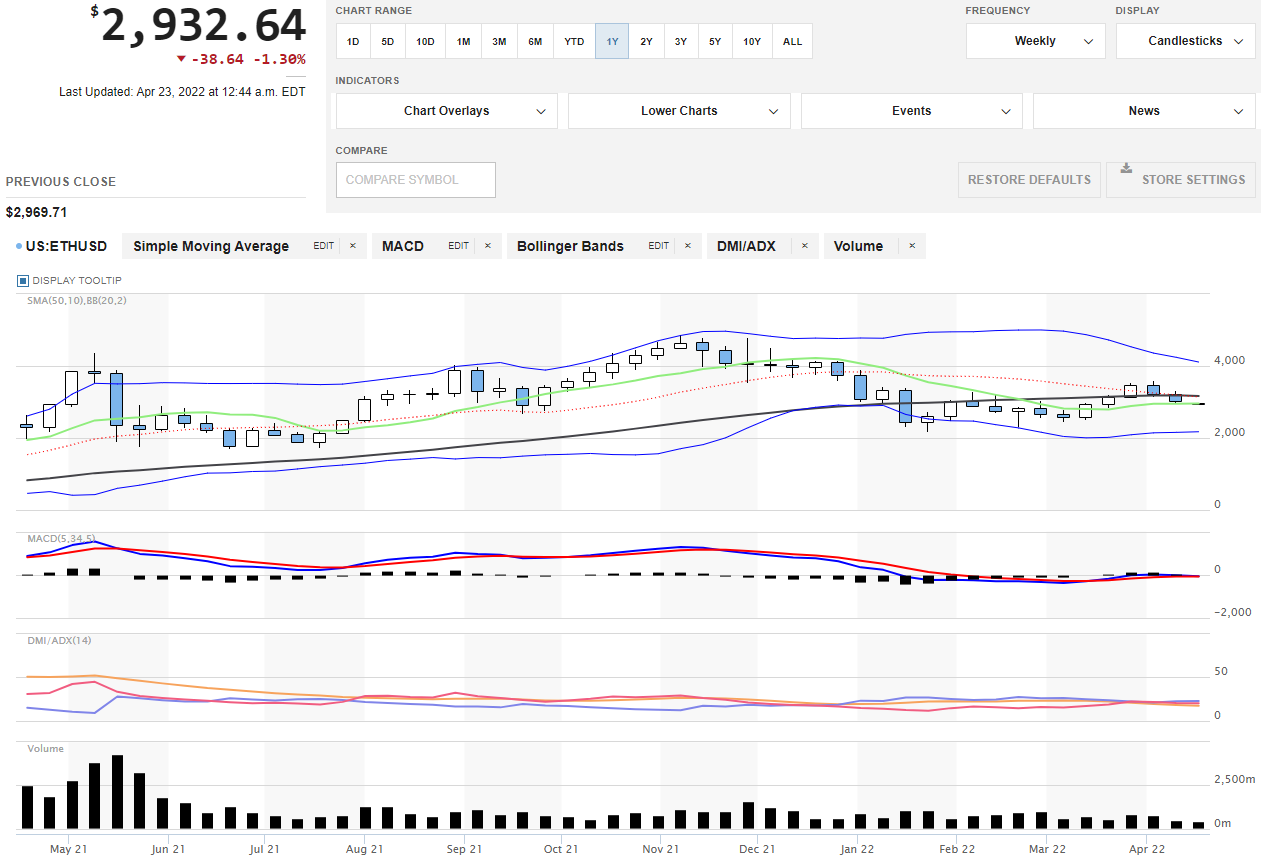Remove the DMI/ADX indicator

click(x=805, y=246)
